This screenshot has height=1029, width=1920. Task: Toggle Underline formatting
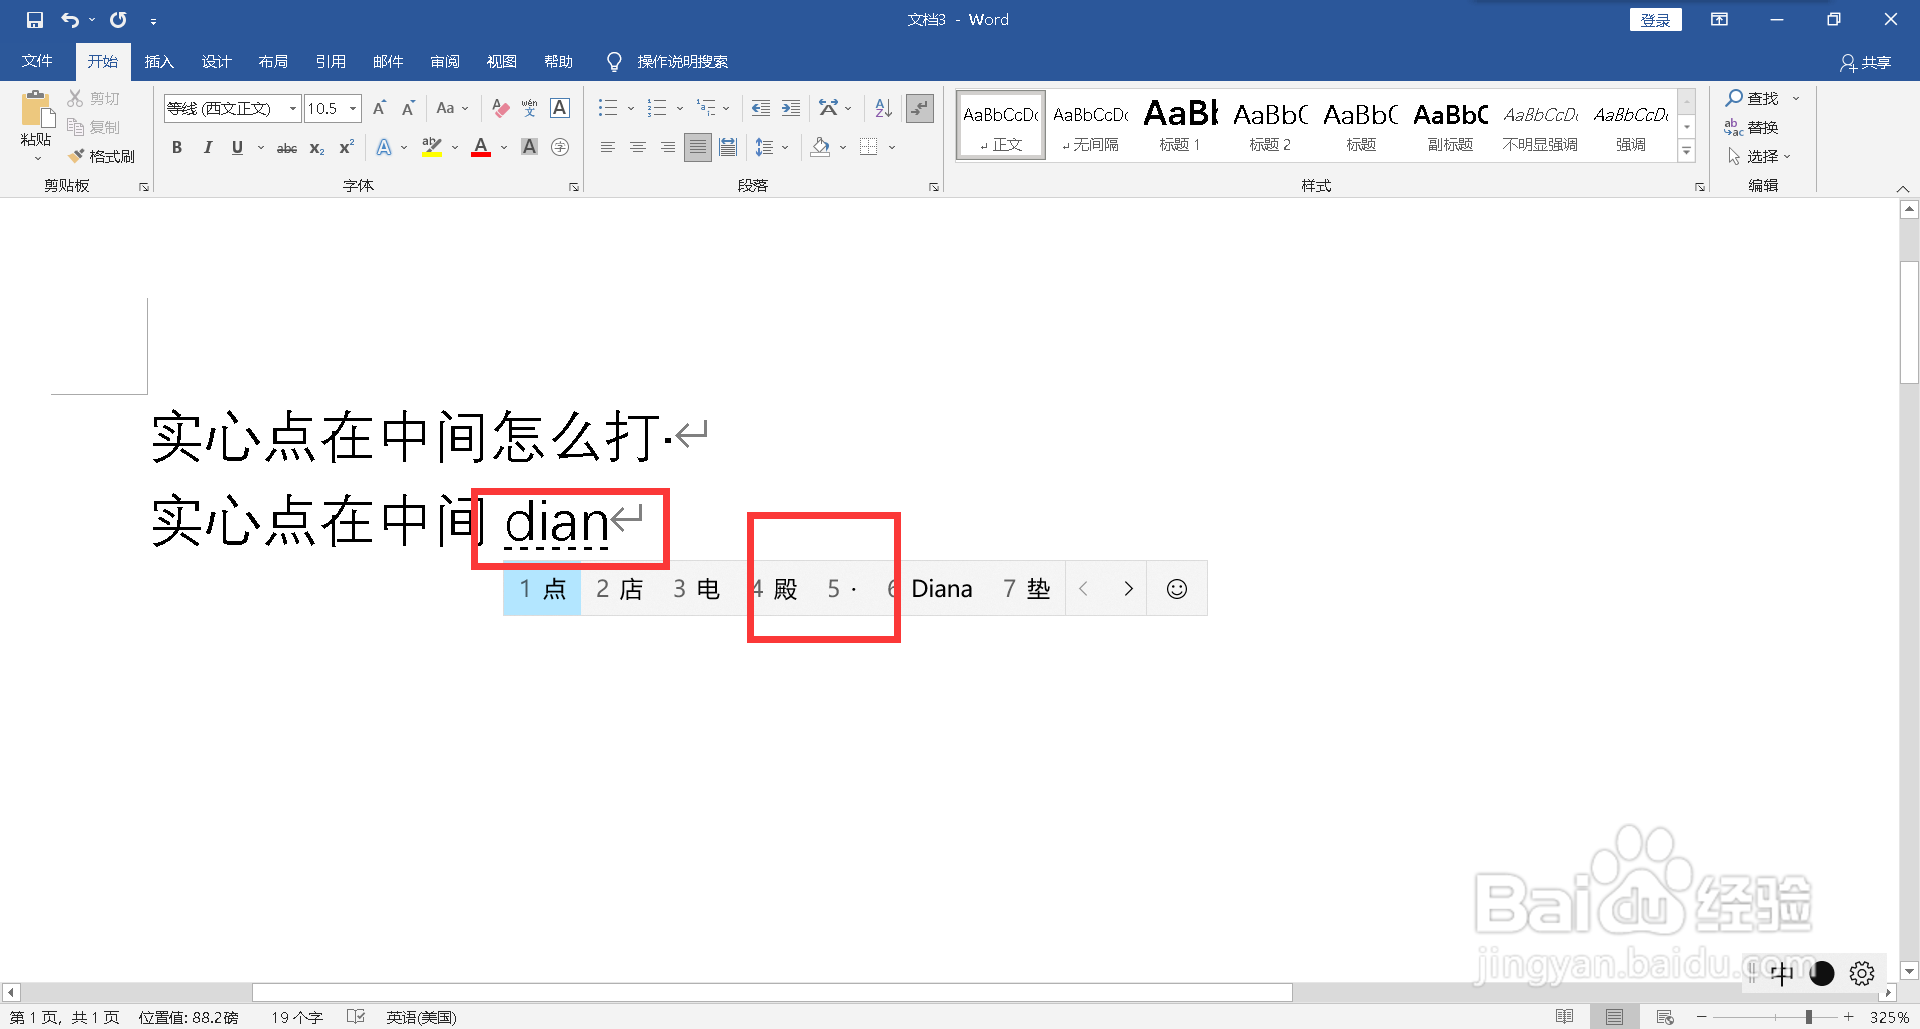click(x=237, y=147)
